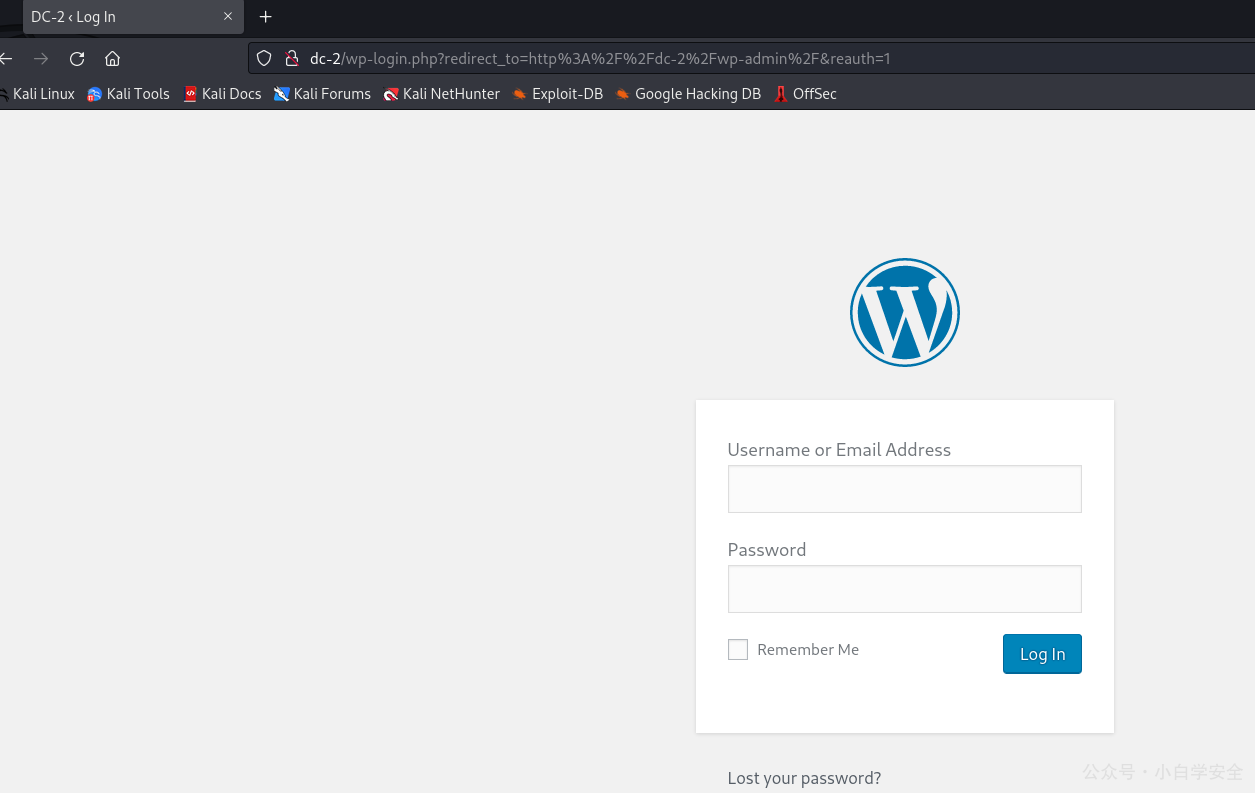Open the Exploit-DB bookmark
This screenshot has width=1255, height=793.
click(x=558, y=94)
